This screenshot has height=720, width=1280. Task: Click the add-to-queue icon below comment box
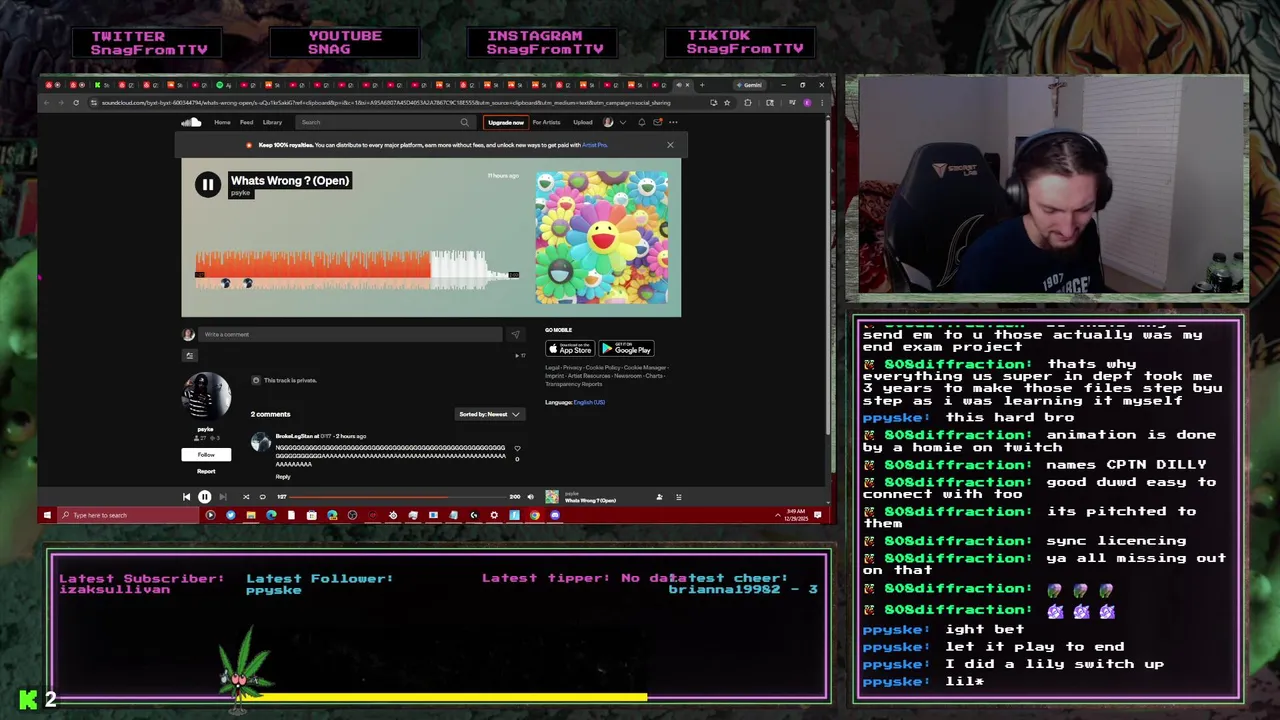(x=189, y=355)
